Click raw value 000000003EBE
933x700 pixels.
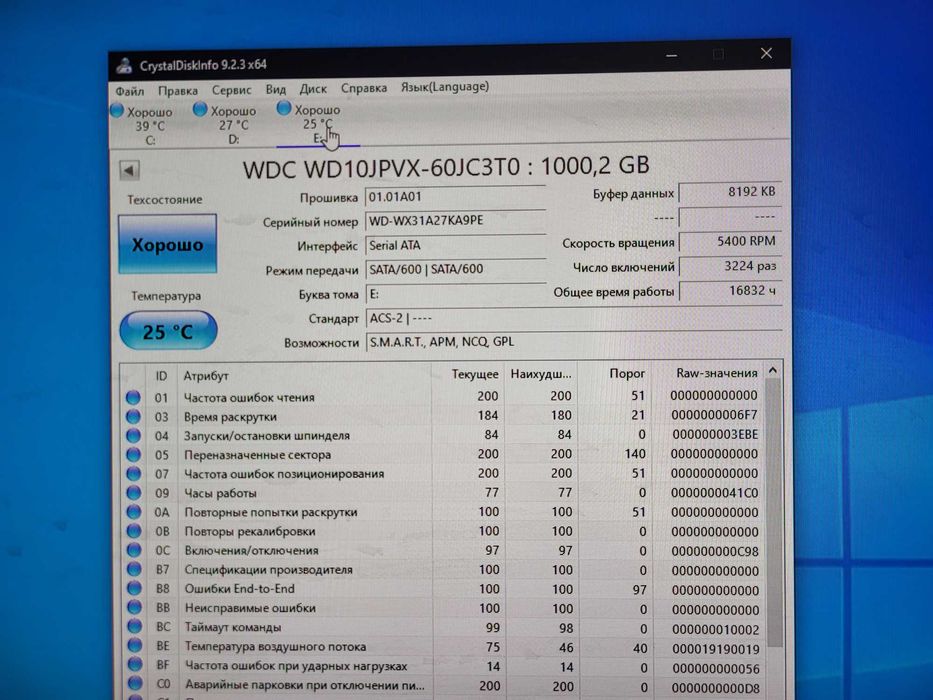[x=715, y=435]
